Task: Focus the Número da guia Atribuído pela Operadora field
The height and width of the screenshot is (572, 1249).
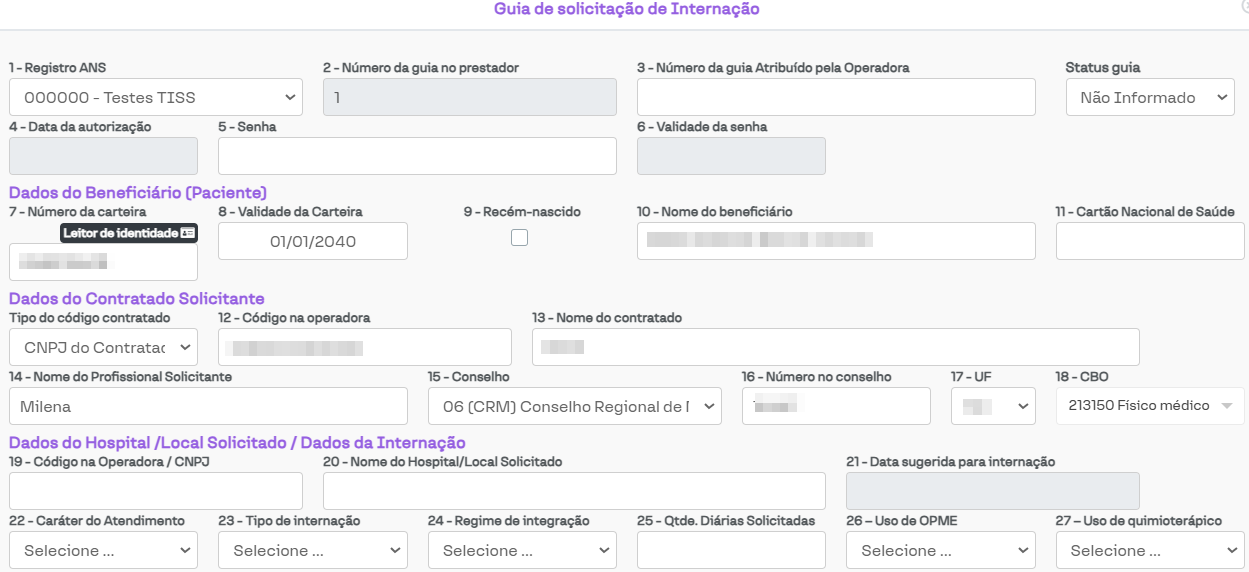Action: pyautogui.click(x=835, y=97)
